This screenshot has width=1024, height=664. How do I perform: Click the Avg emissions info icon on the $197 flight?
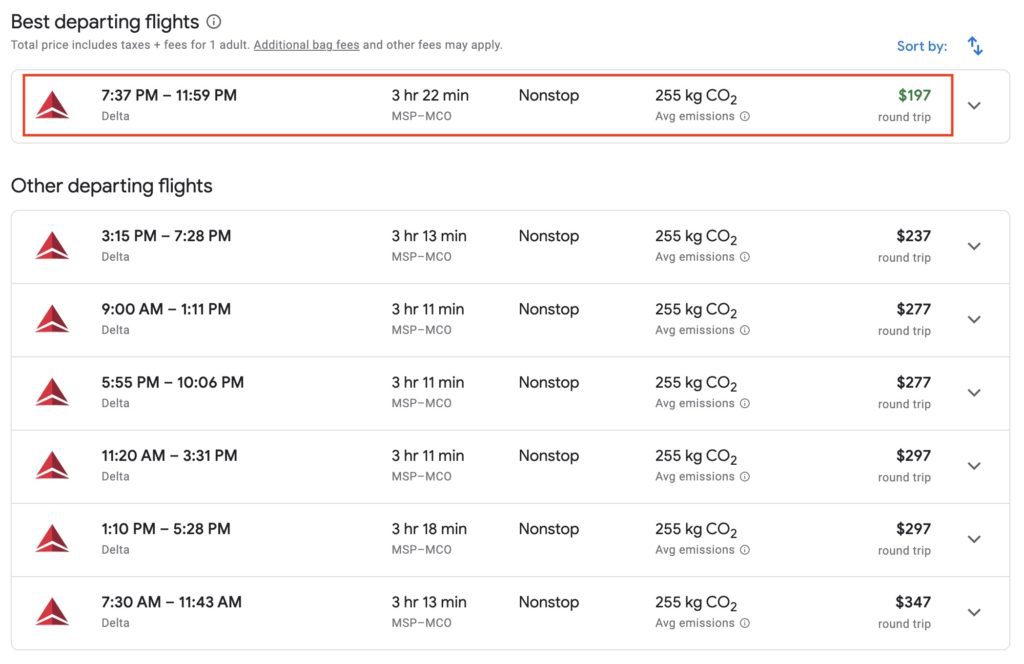745,118
